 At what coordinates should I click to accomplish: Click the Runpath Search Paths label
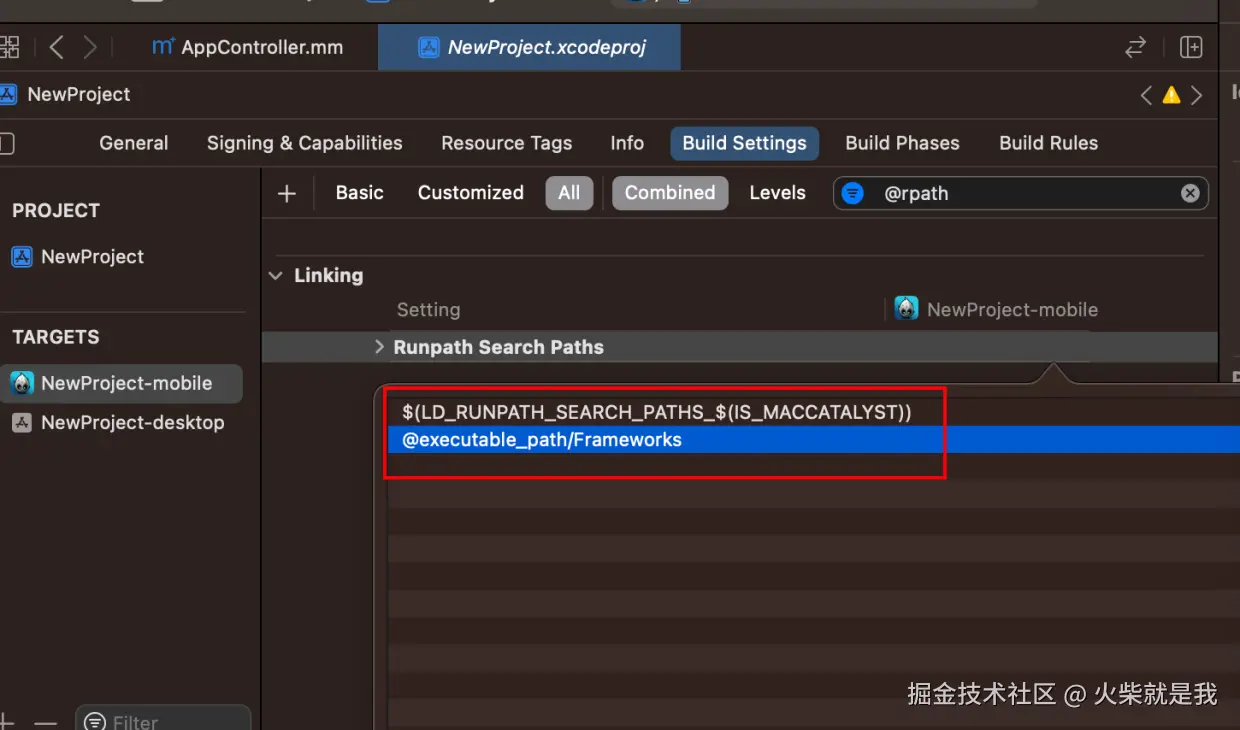[499, 347]
